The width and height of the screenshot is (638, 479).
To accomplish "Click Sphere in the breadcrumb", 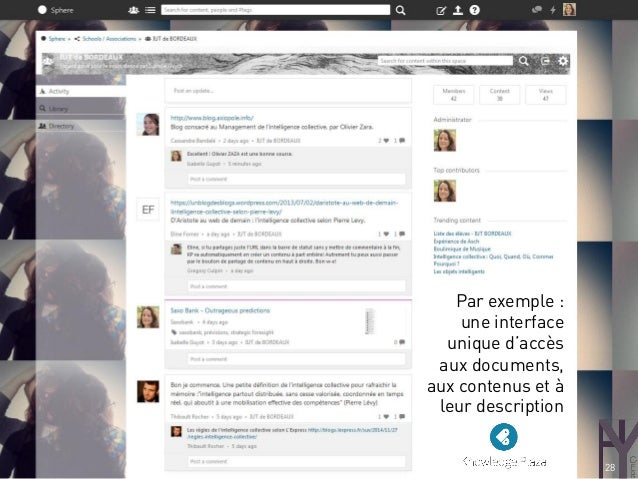I will tap(57, 39).
